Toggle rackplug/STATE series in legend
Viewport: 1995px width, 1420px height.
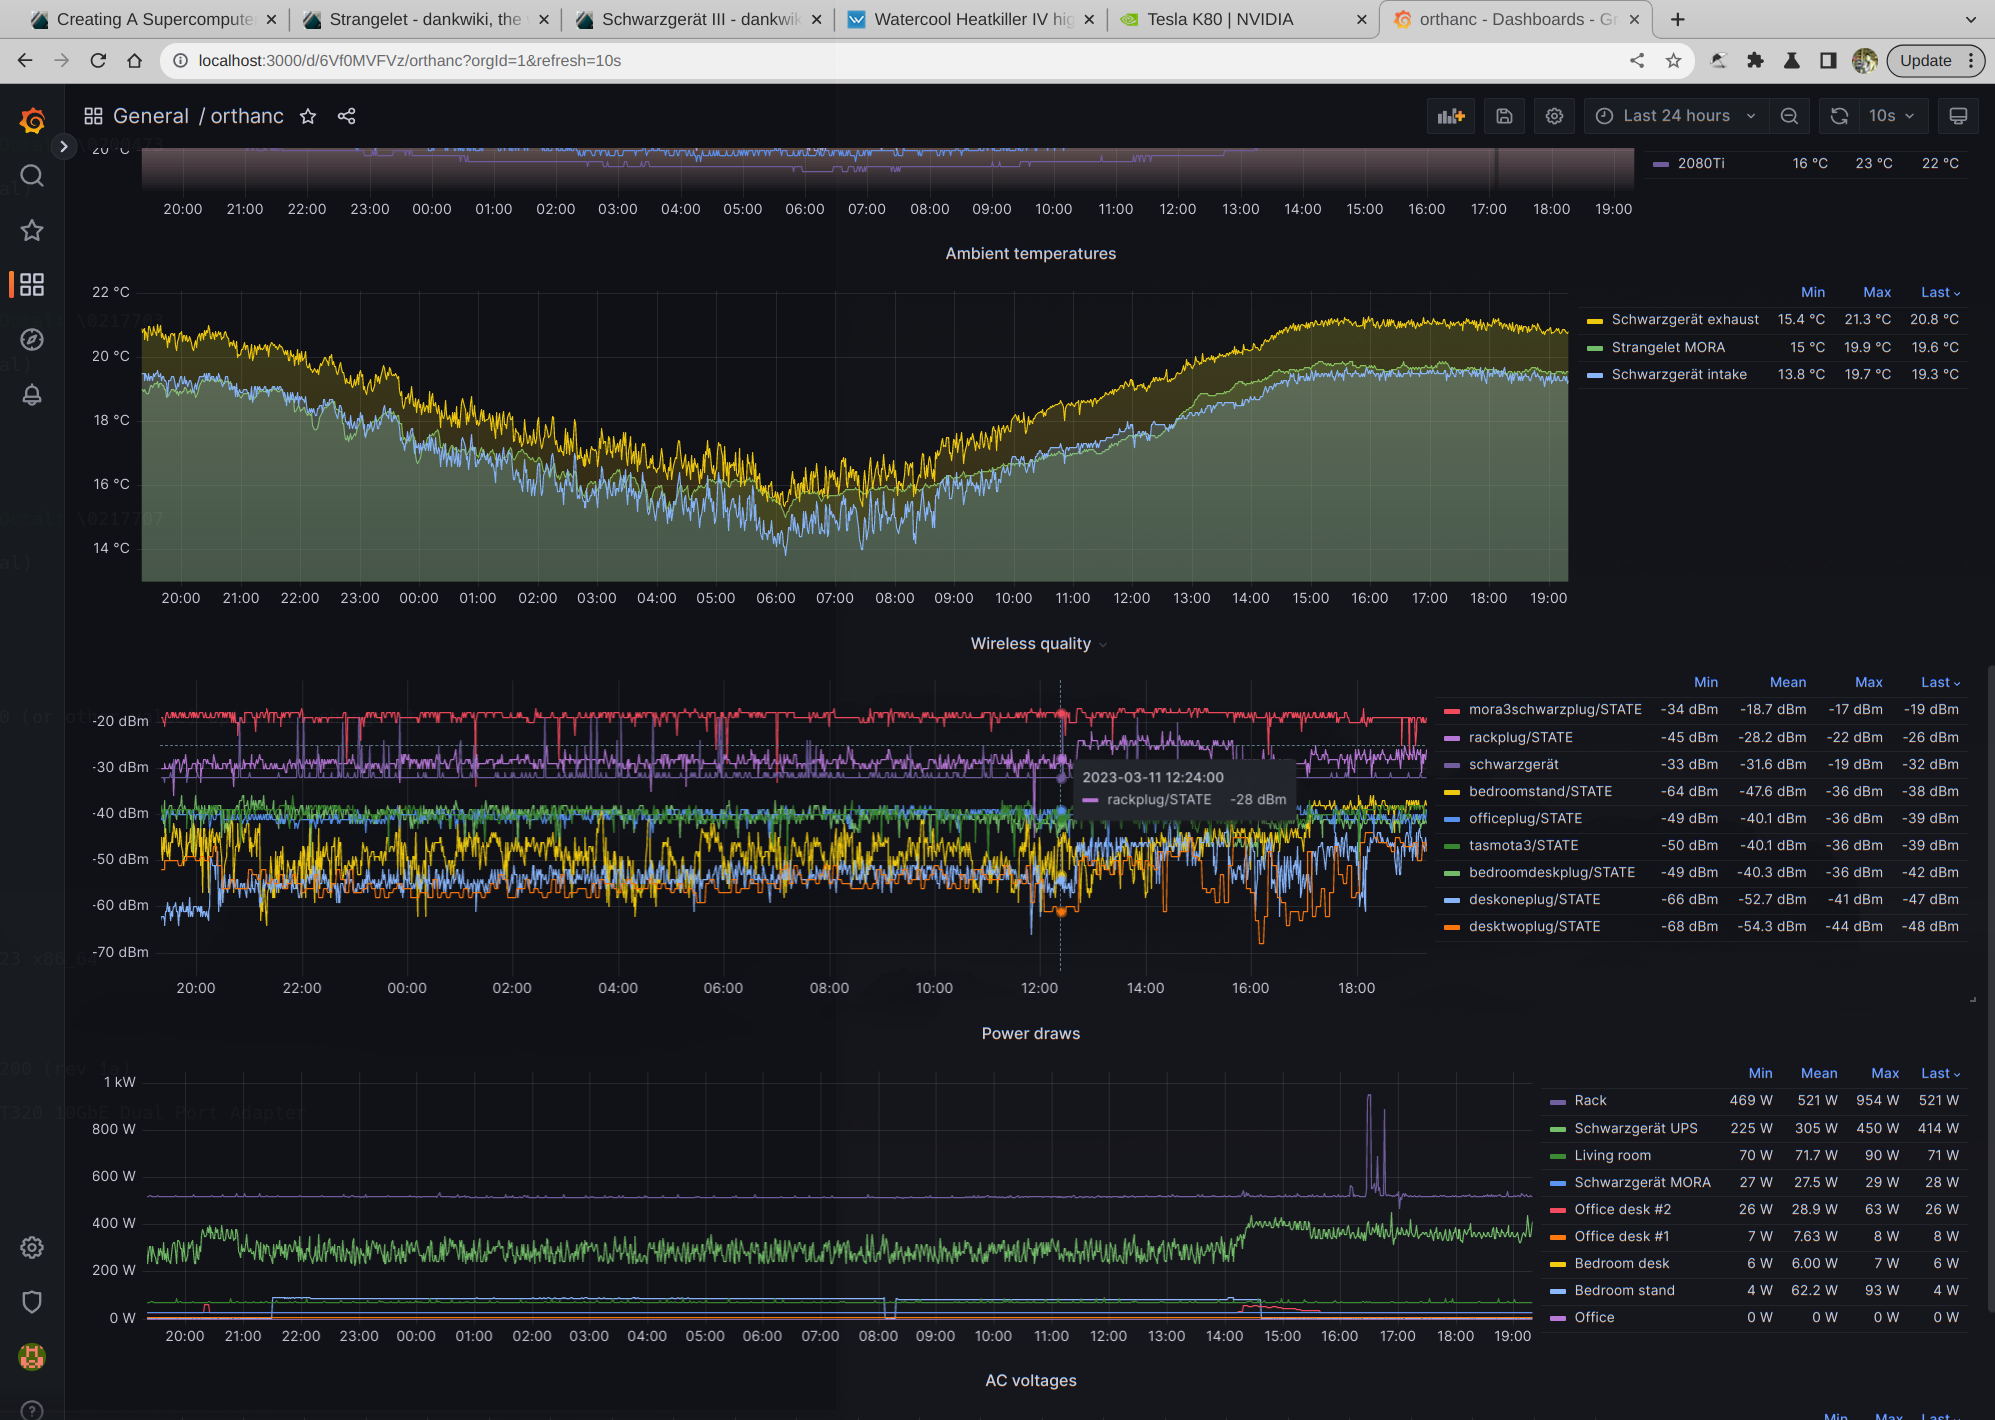click(1520, 737)
